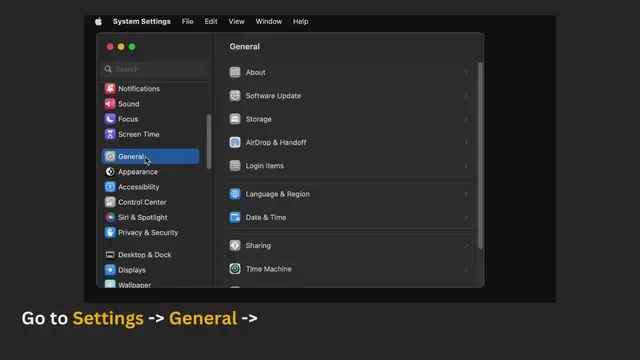Click the Date & Time icon

point(235,217)
